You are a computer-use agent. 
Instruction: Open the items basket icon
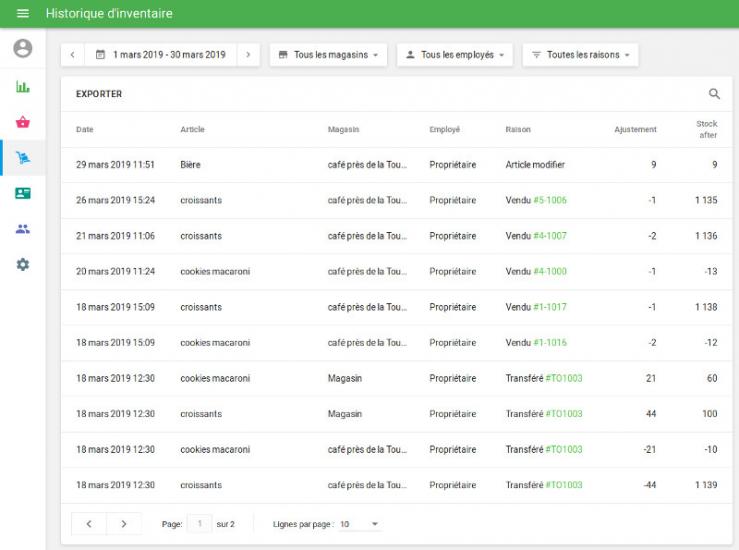click(x=23, y=122)
